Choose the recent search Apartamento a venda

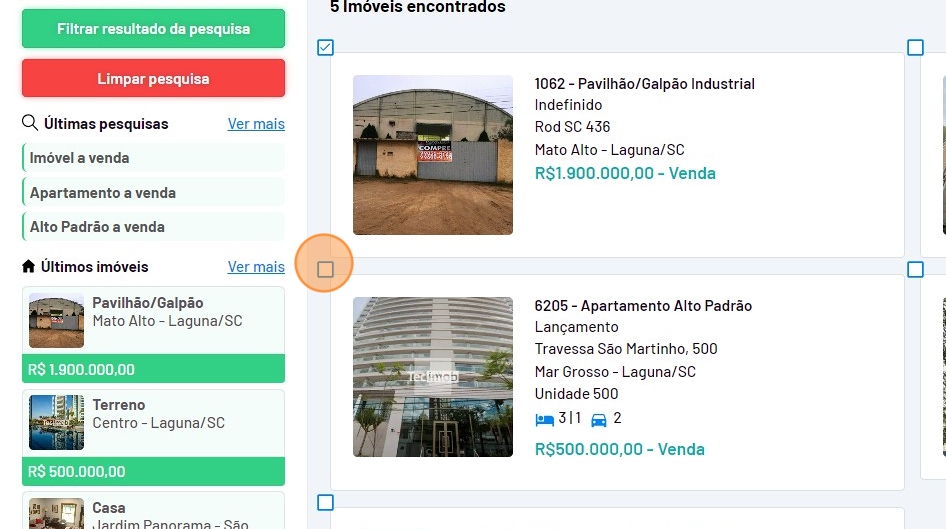103,193
